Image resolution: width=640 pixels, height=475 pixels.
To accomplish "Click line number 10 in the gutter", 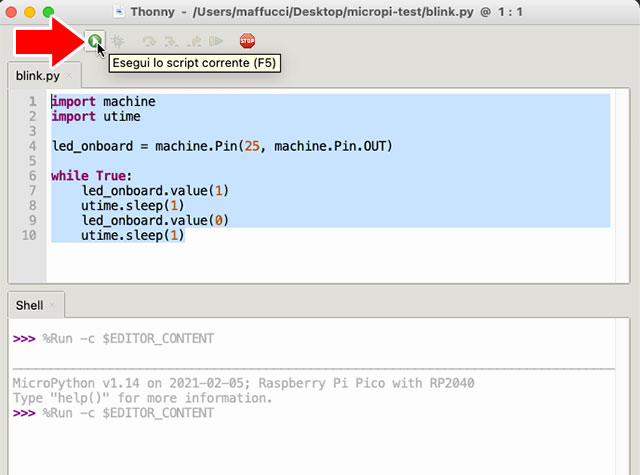I will pyautogui.click(x=29, y=234).
